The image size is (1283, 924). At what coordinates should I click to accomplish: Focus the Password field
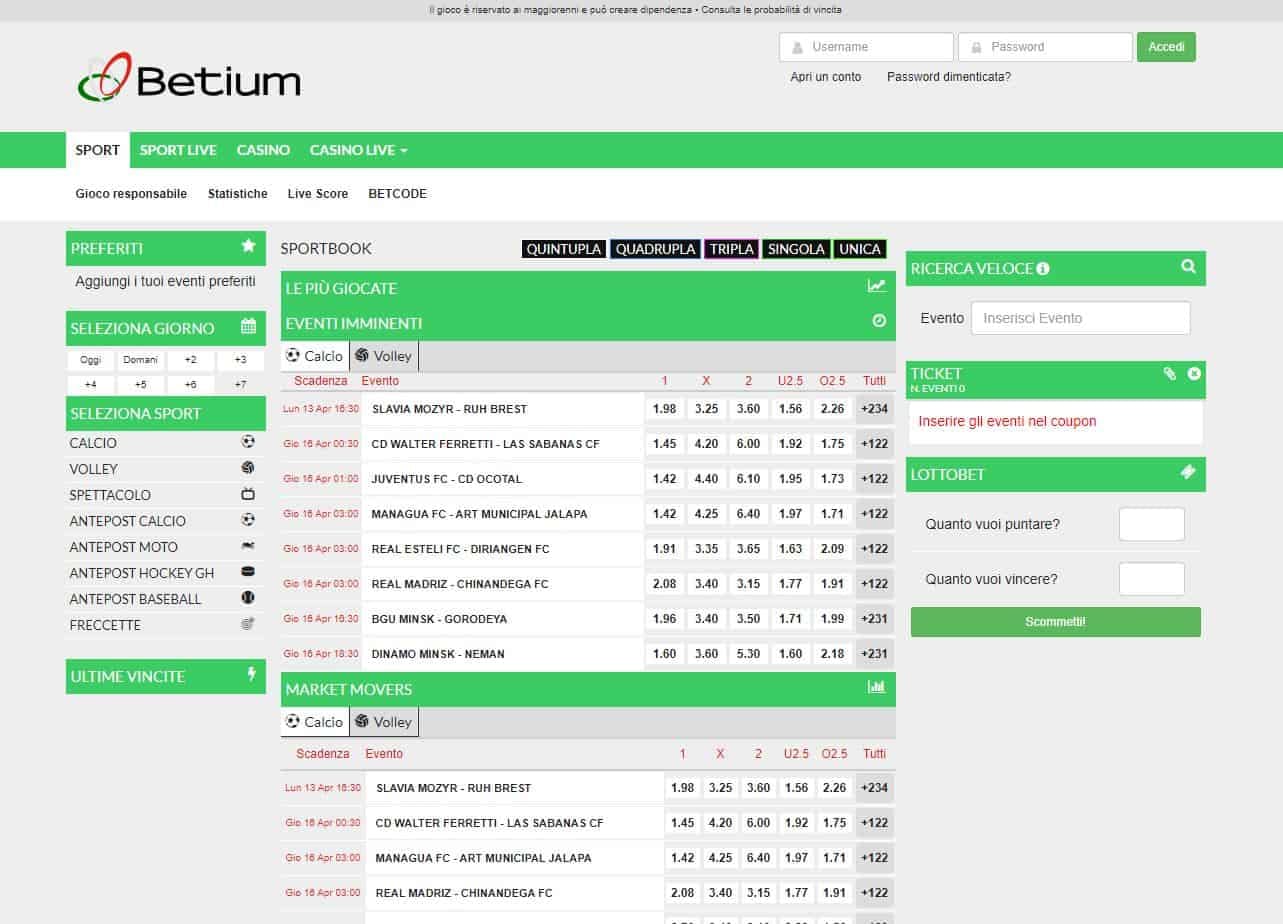pos(1045,47)
